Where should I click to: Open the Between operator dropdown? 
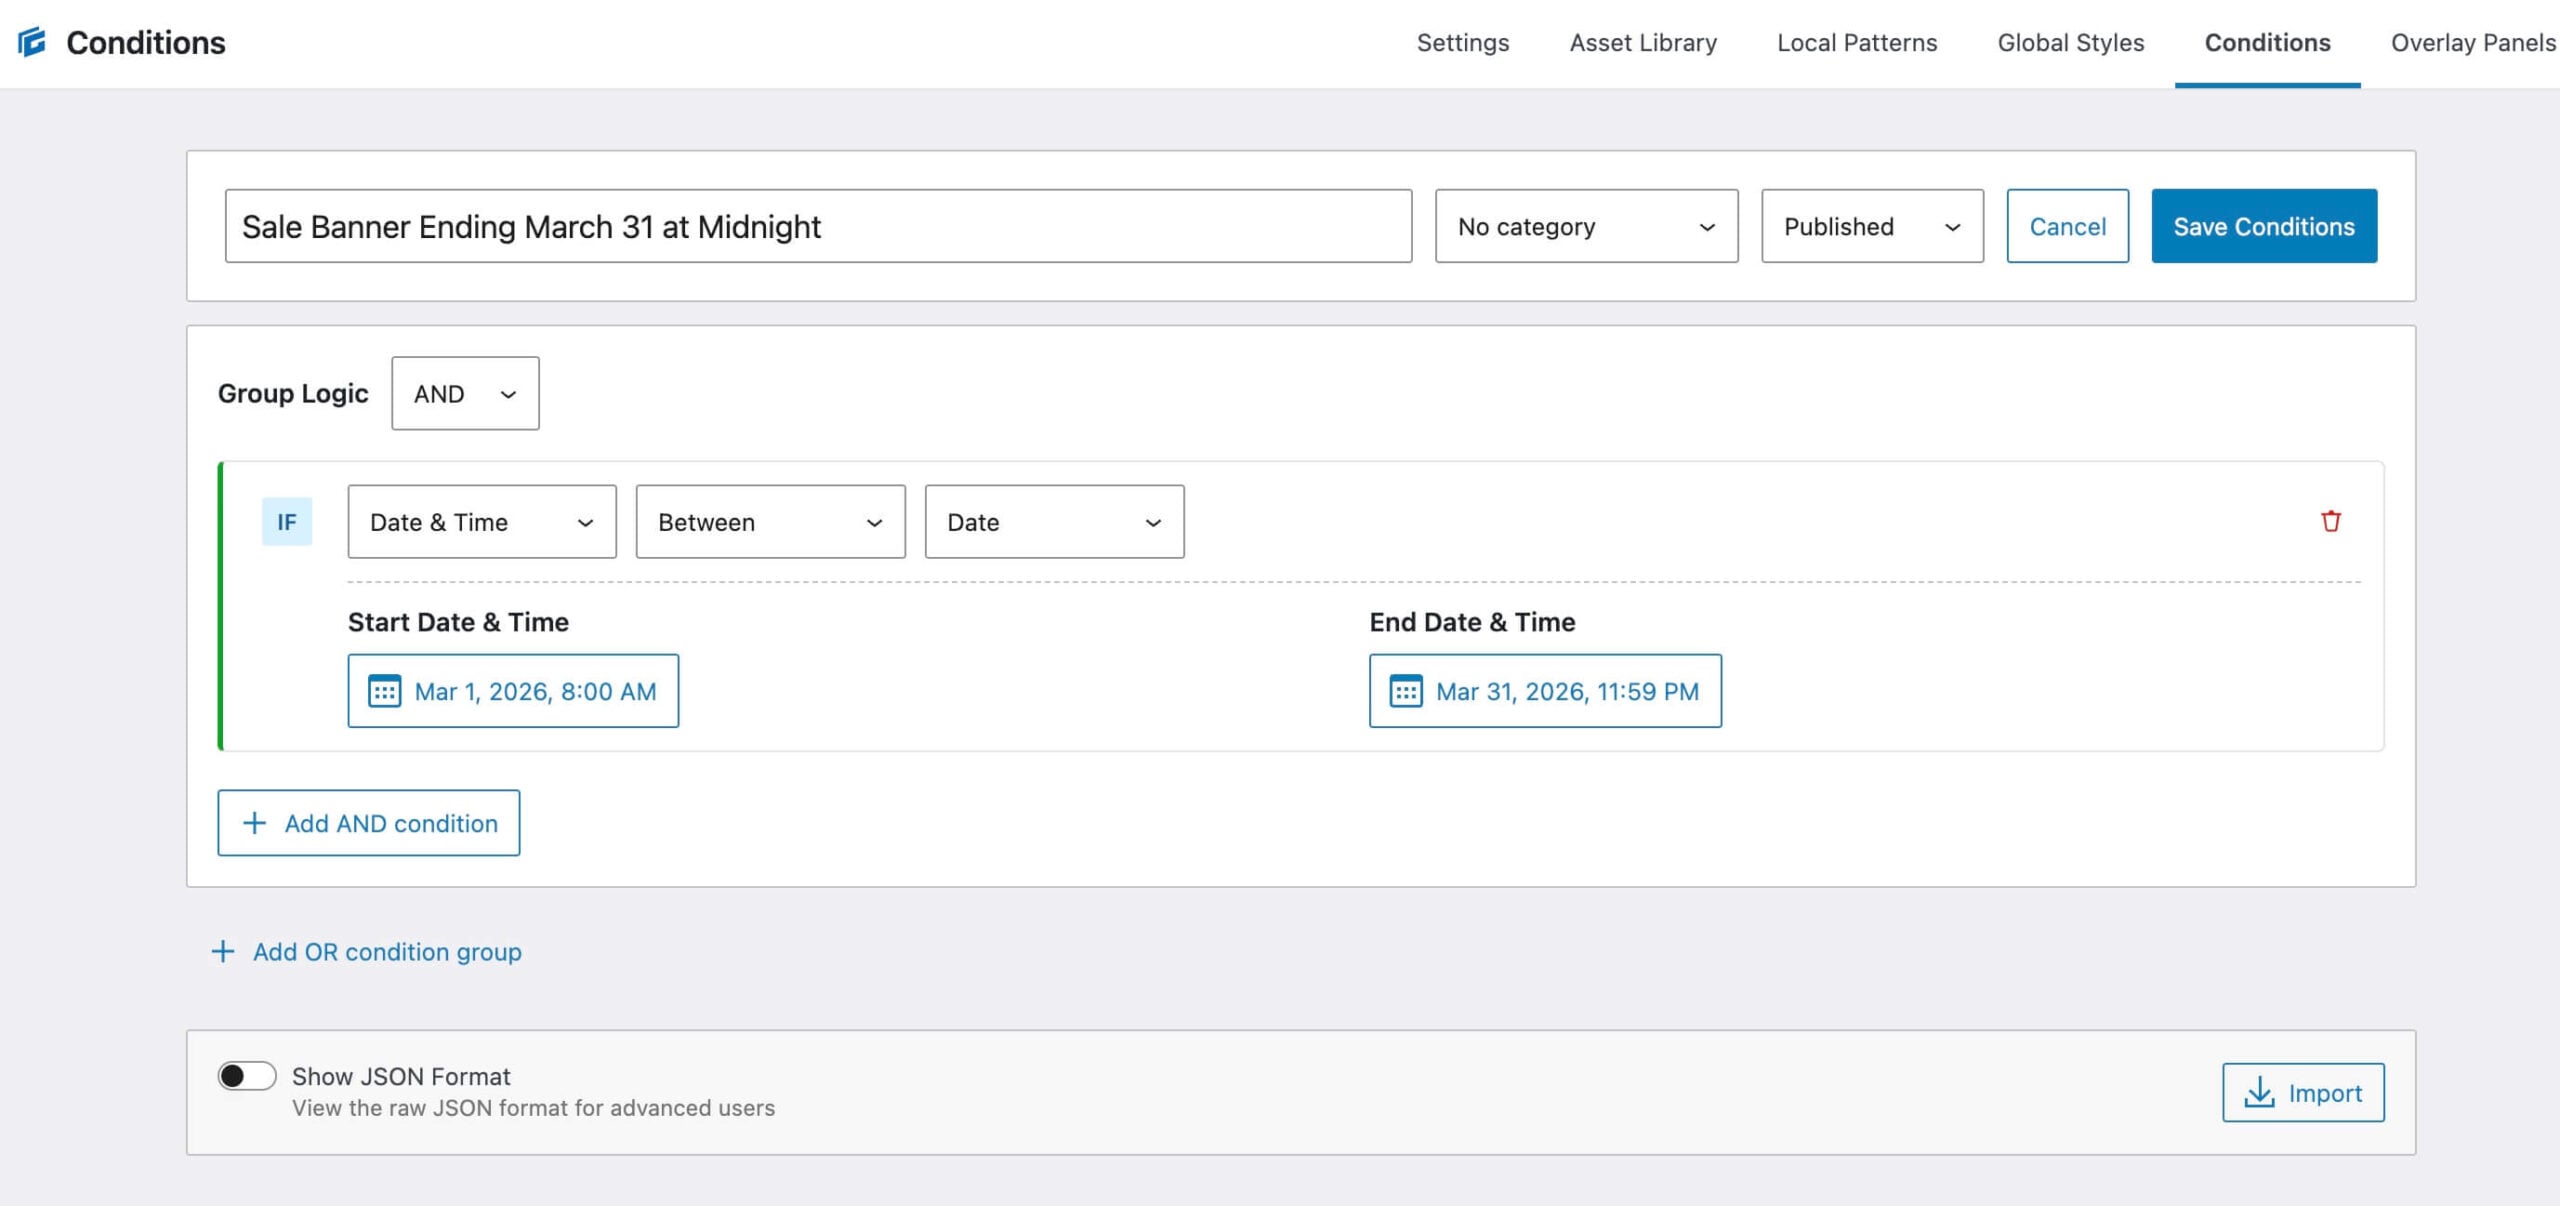[x=769, y=521]
